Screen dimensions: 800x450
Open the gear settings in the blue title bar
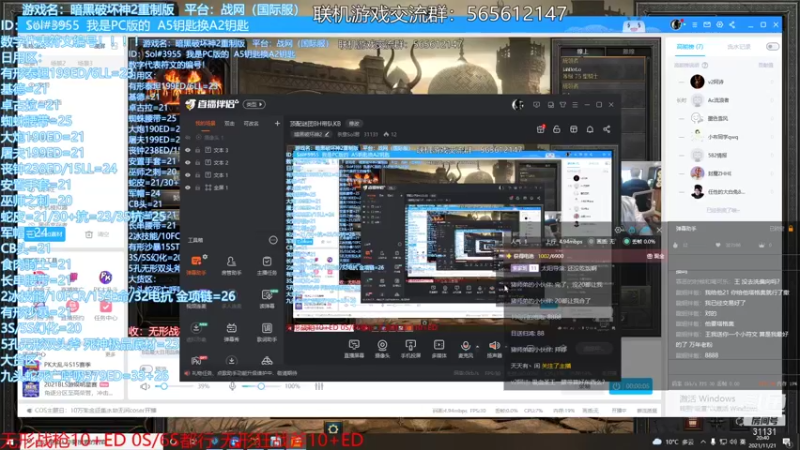(719, 24)
